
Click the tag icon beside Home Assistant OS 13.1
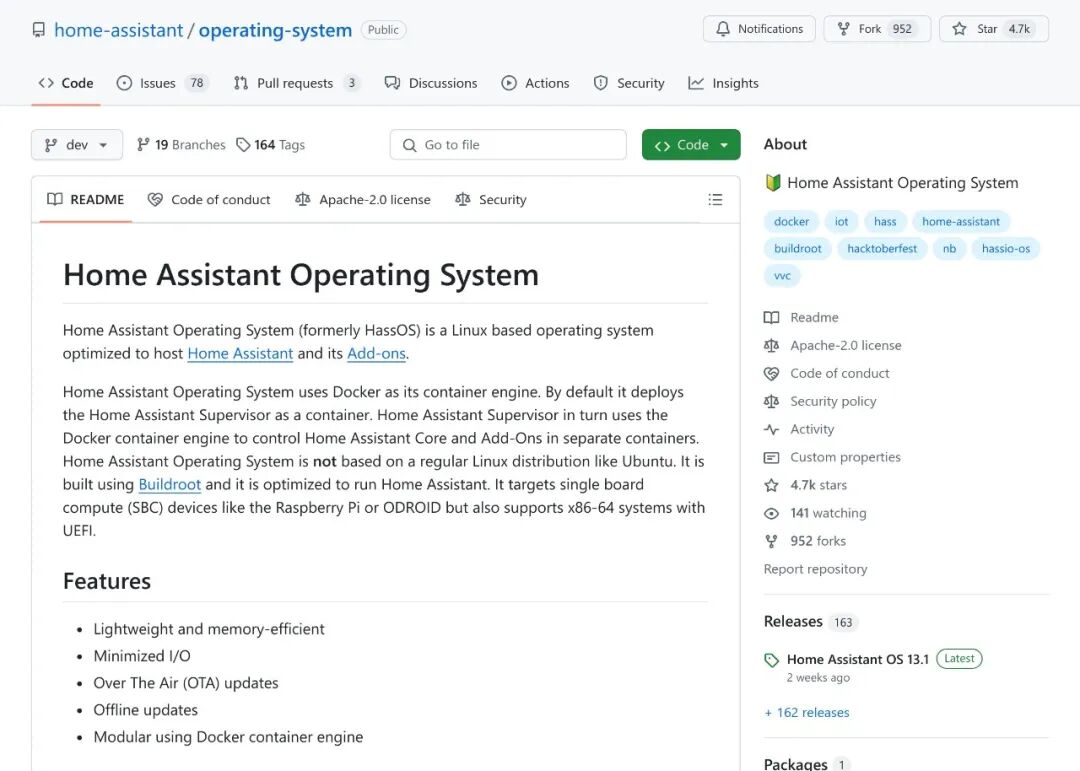[x=771, y=660]
